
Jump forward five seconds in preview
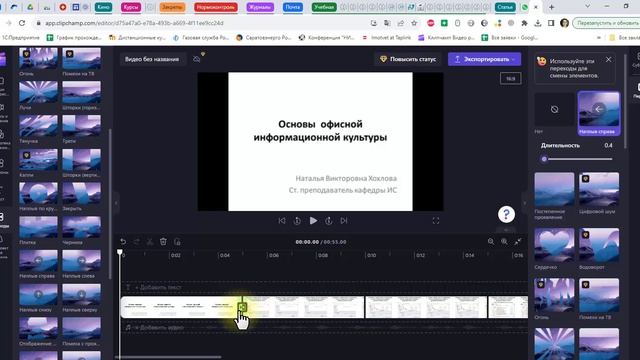point(329,221)
